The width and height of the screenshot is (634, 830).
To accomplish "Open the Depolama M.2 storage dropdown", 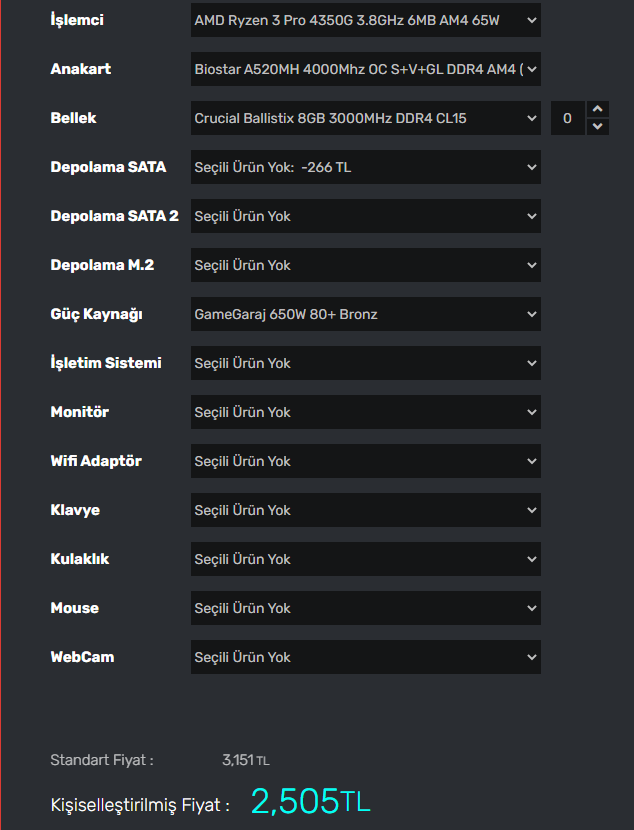I will [365, 265].
